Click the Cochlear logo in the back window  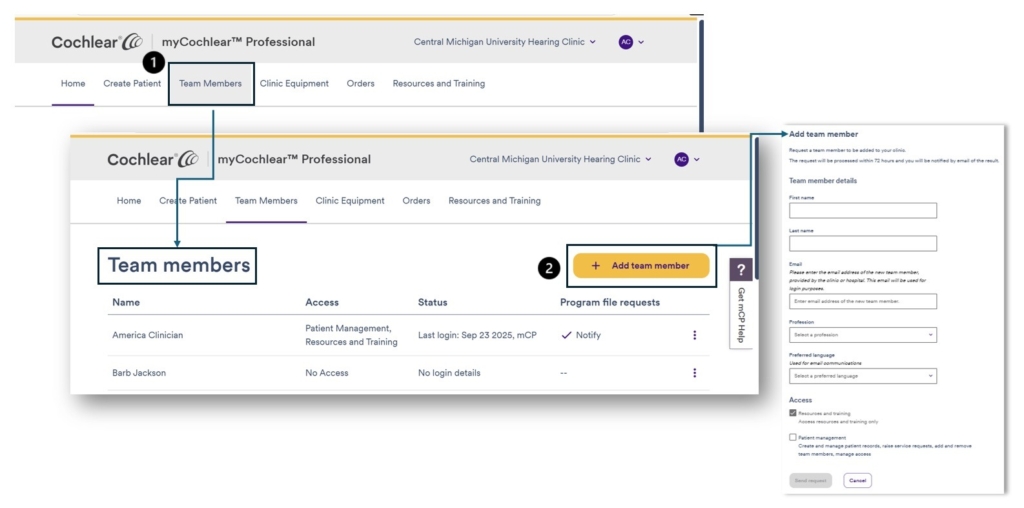point(97,42)
